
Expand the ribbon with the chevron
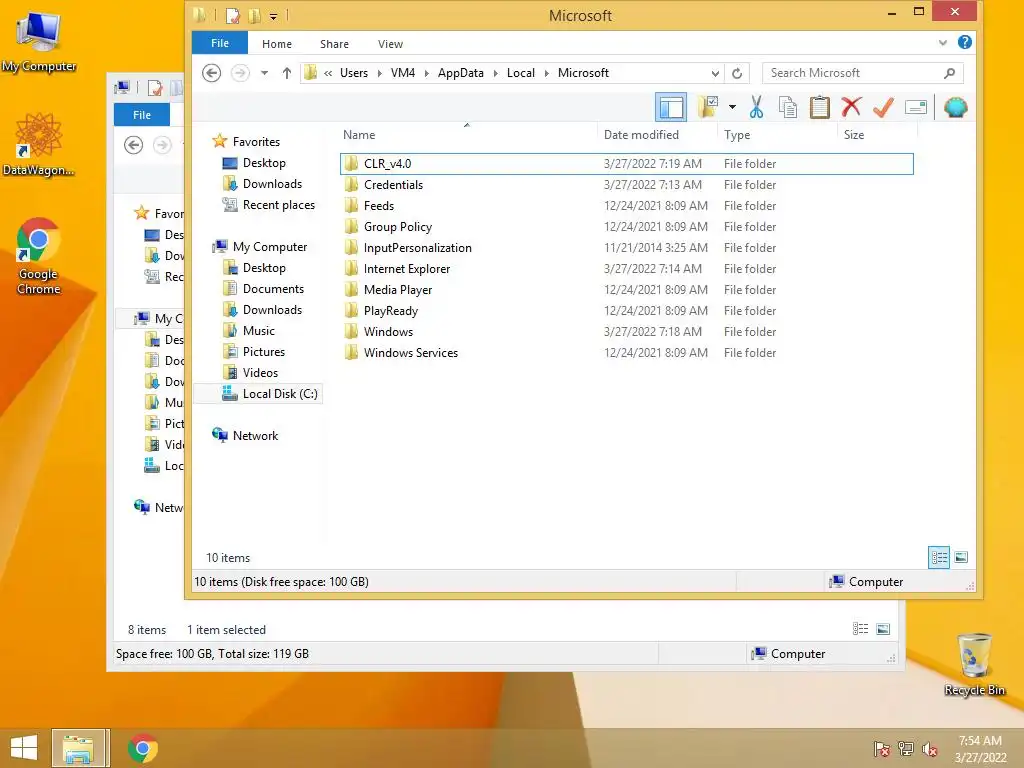coord(942,43)
